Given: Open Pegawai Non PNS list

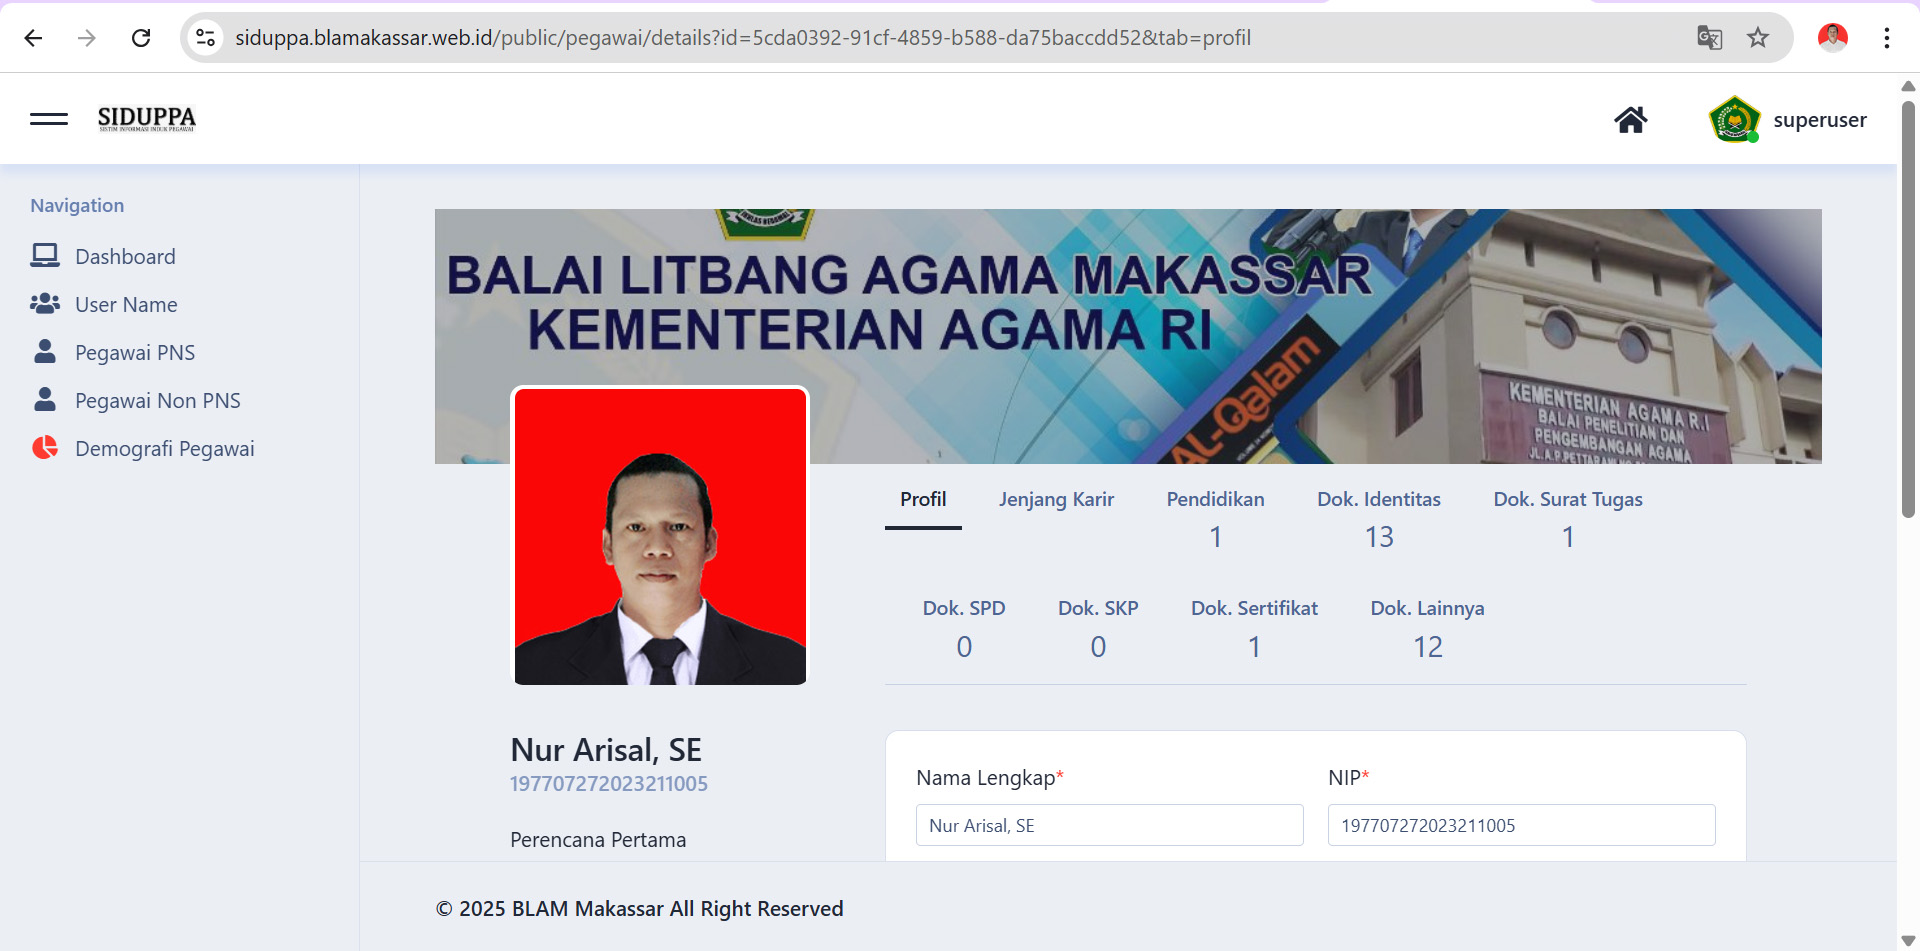Looking at the screenshot, I should (158, 401).
